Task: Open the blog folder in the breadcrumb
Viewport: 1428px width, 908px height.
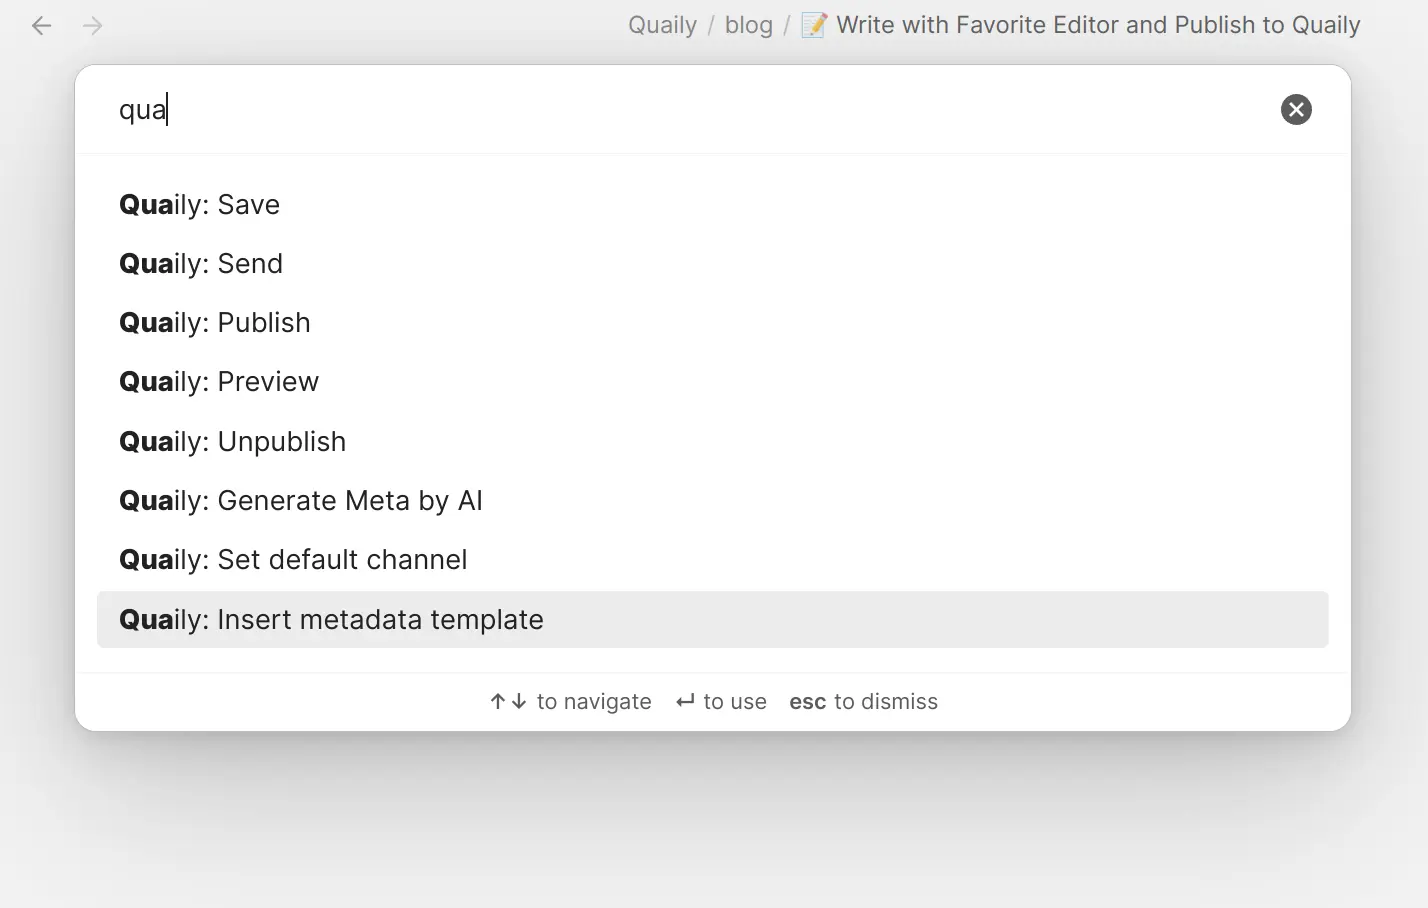Action: [748, 25]
